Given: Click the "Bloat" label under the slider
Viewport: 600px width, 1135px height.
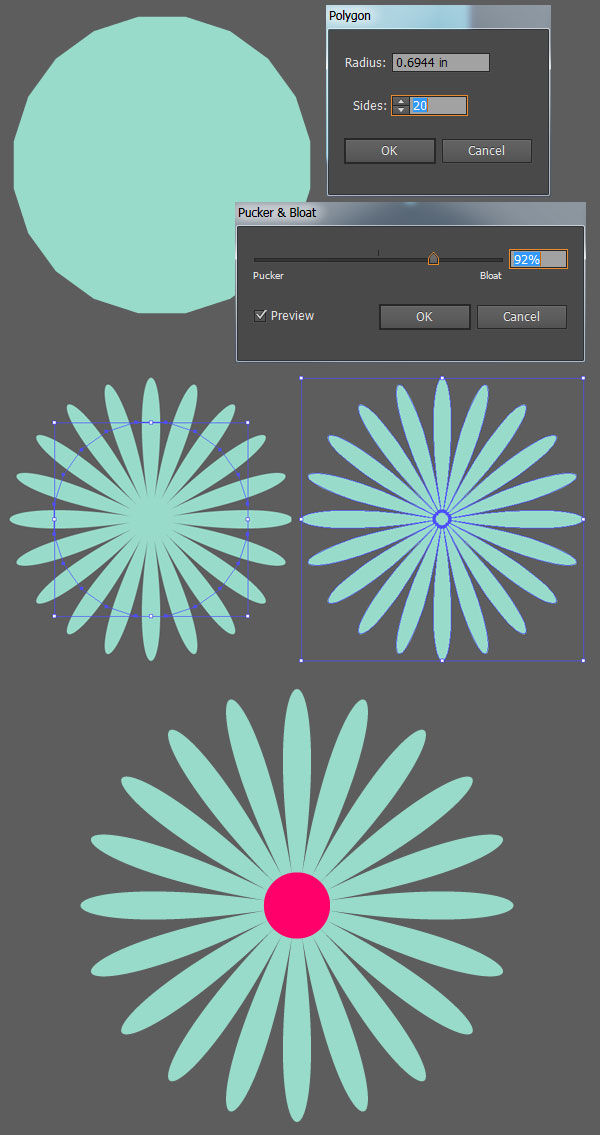Looking at the screenshot, I should click(x=491, y=276).
